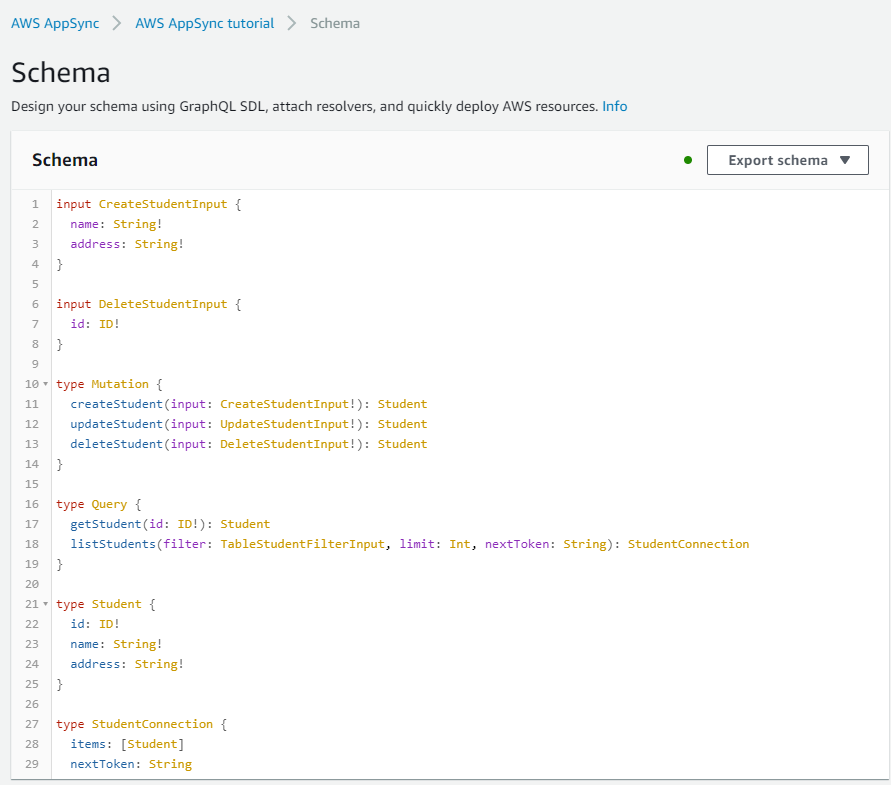Image resolution: width=891 pixels, height=785 pixels.
Task: Click the Schema breadcrumb item
Action: [335, 23]
